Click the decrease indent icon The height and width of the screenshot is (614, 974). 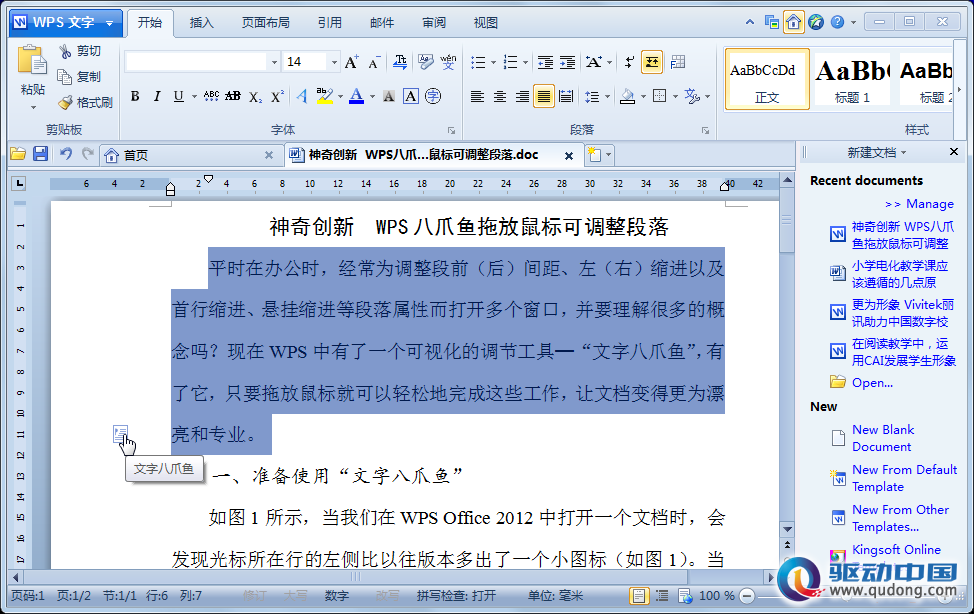coord(545,62)
